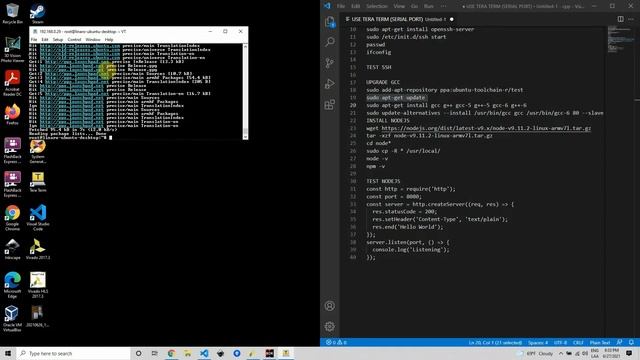The image size is (640, 360).
Task: Open the Explorer view in VS Code
Action: point(330,22)
